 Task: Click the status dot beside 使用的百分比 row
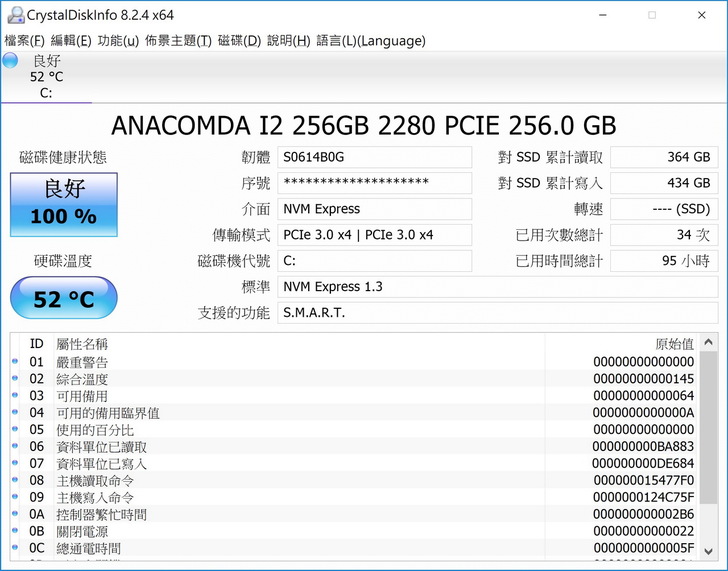15,430
